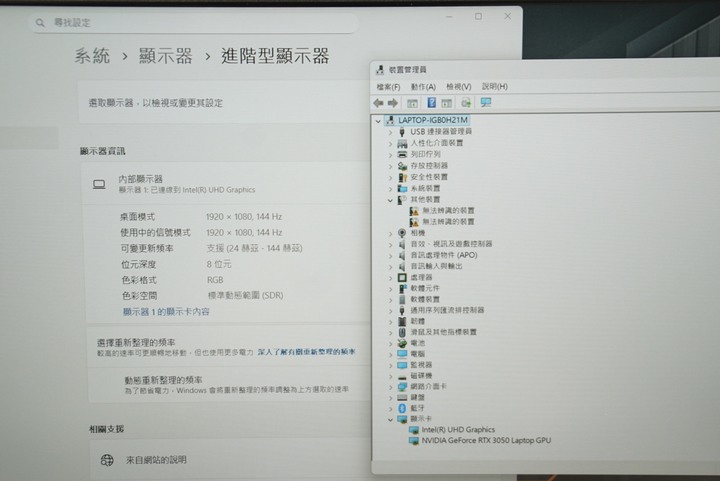Viewport: 720px width, 481px height.
Task: Click the Back arrow in Device Manager toolbar
Action: pos(379,103)
